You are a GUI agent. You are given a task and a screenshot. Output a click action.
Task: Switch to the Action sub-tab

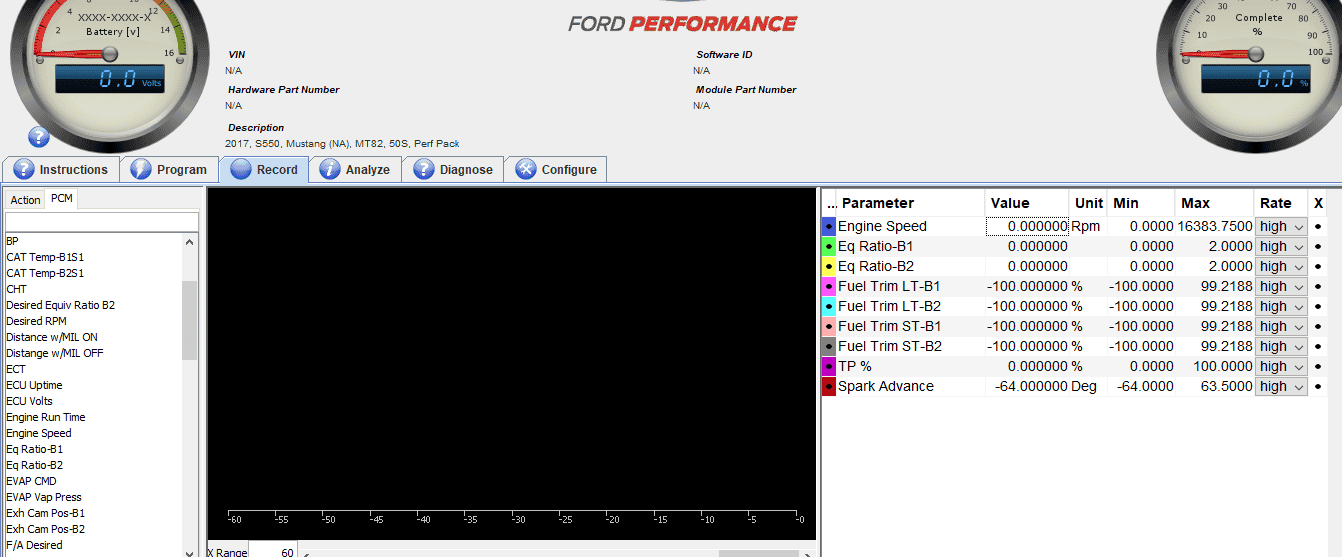tap(26, 200)
